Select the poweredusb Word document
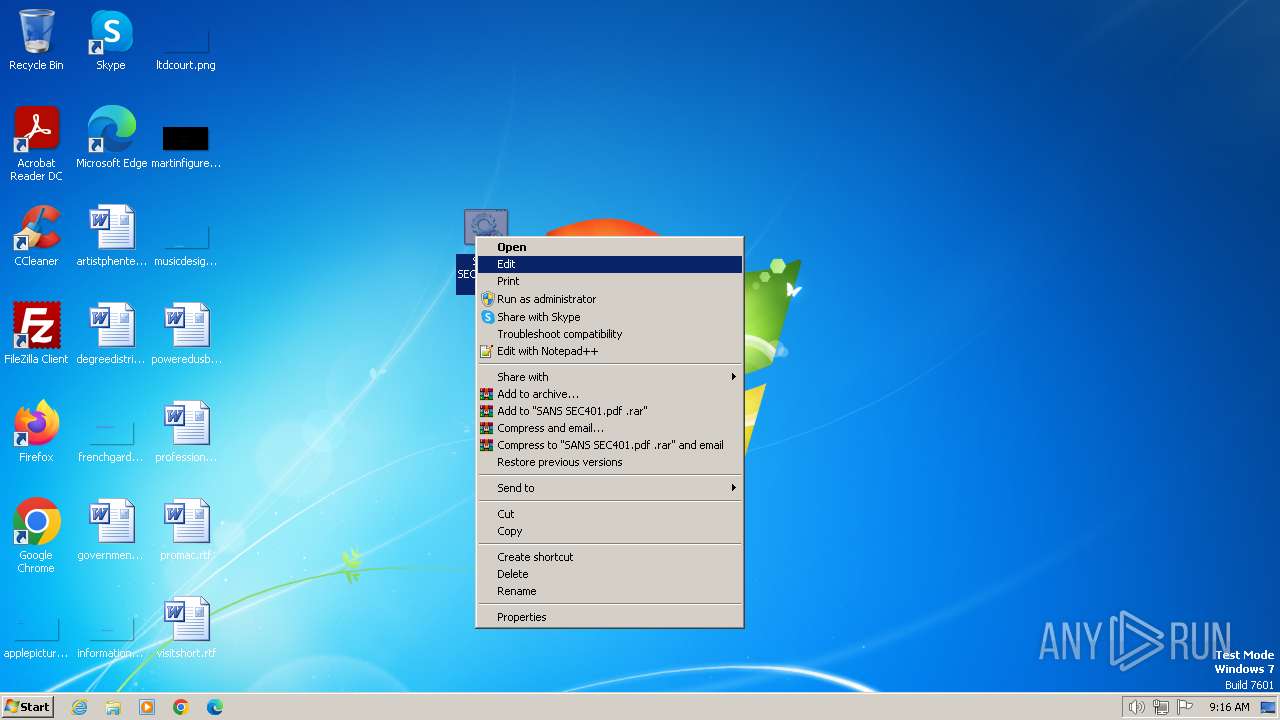The width and height of the screenshot is (1280, 720). coord(186,334)
